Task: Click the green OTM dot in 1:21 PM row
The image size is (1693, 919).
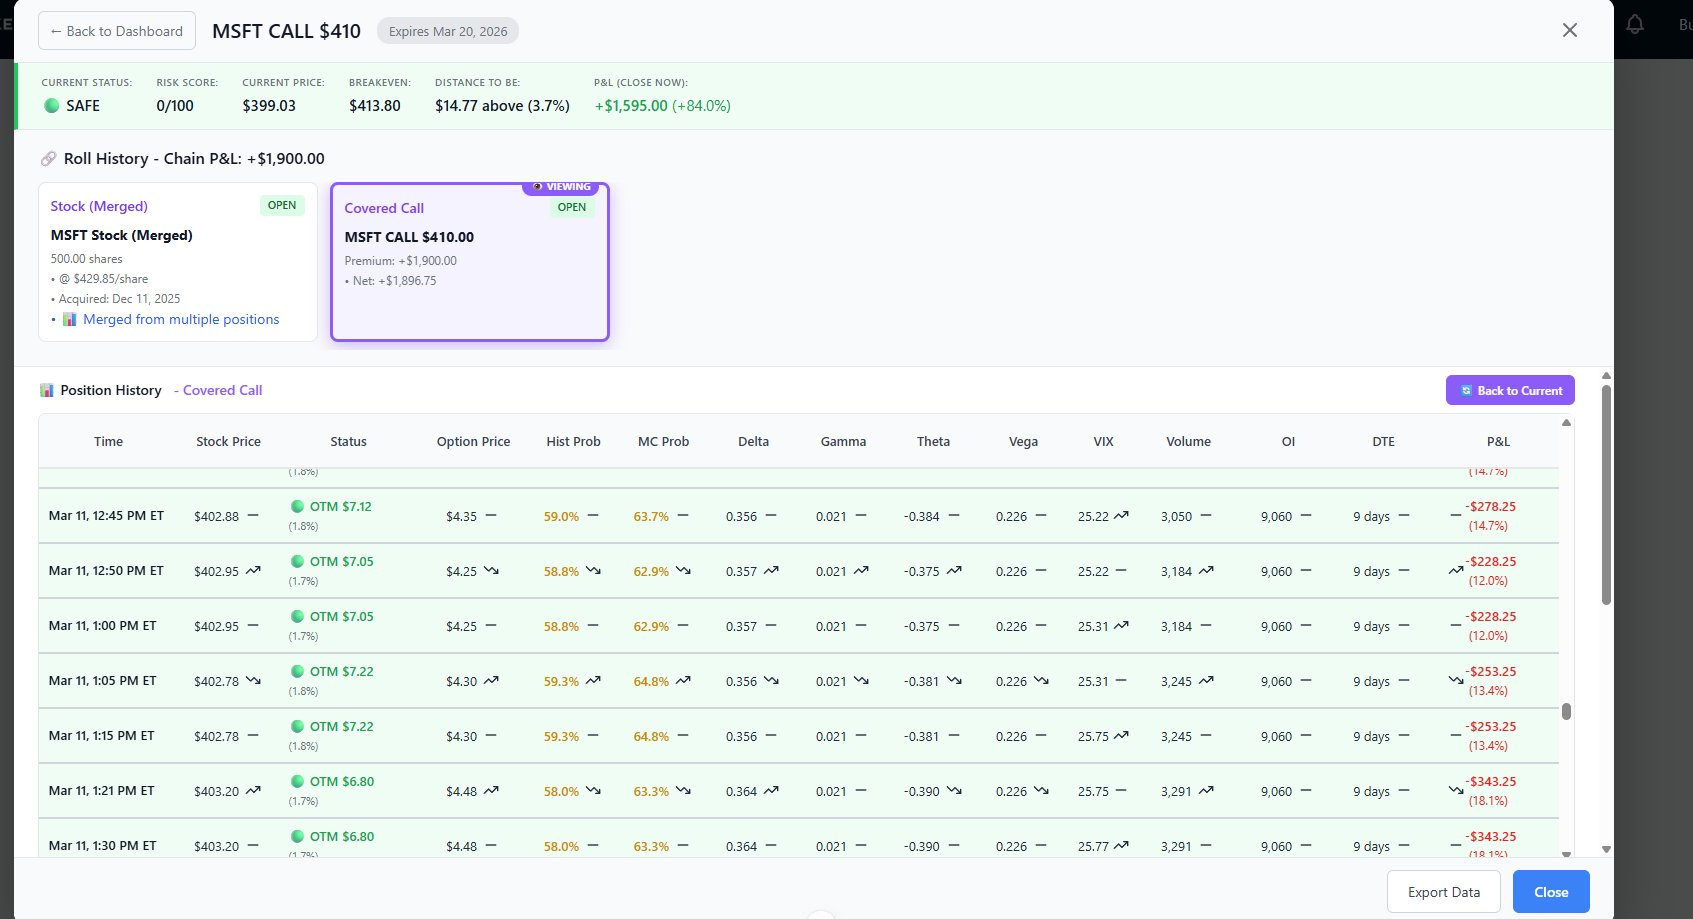Action: [x=297, y=781]
